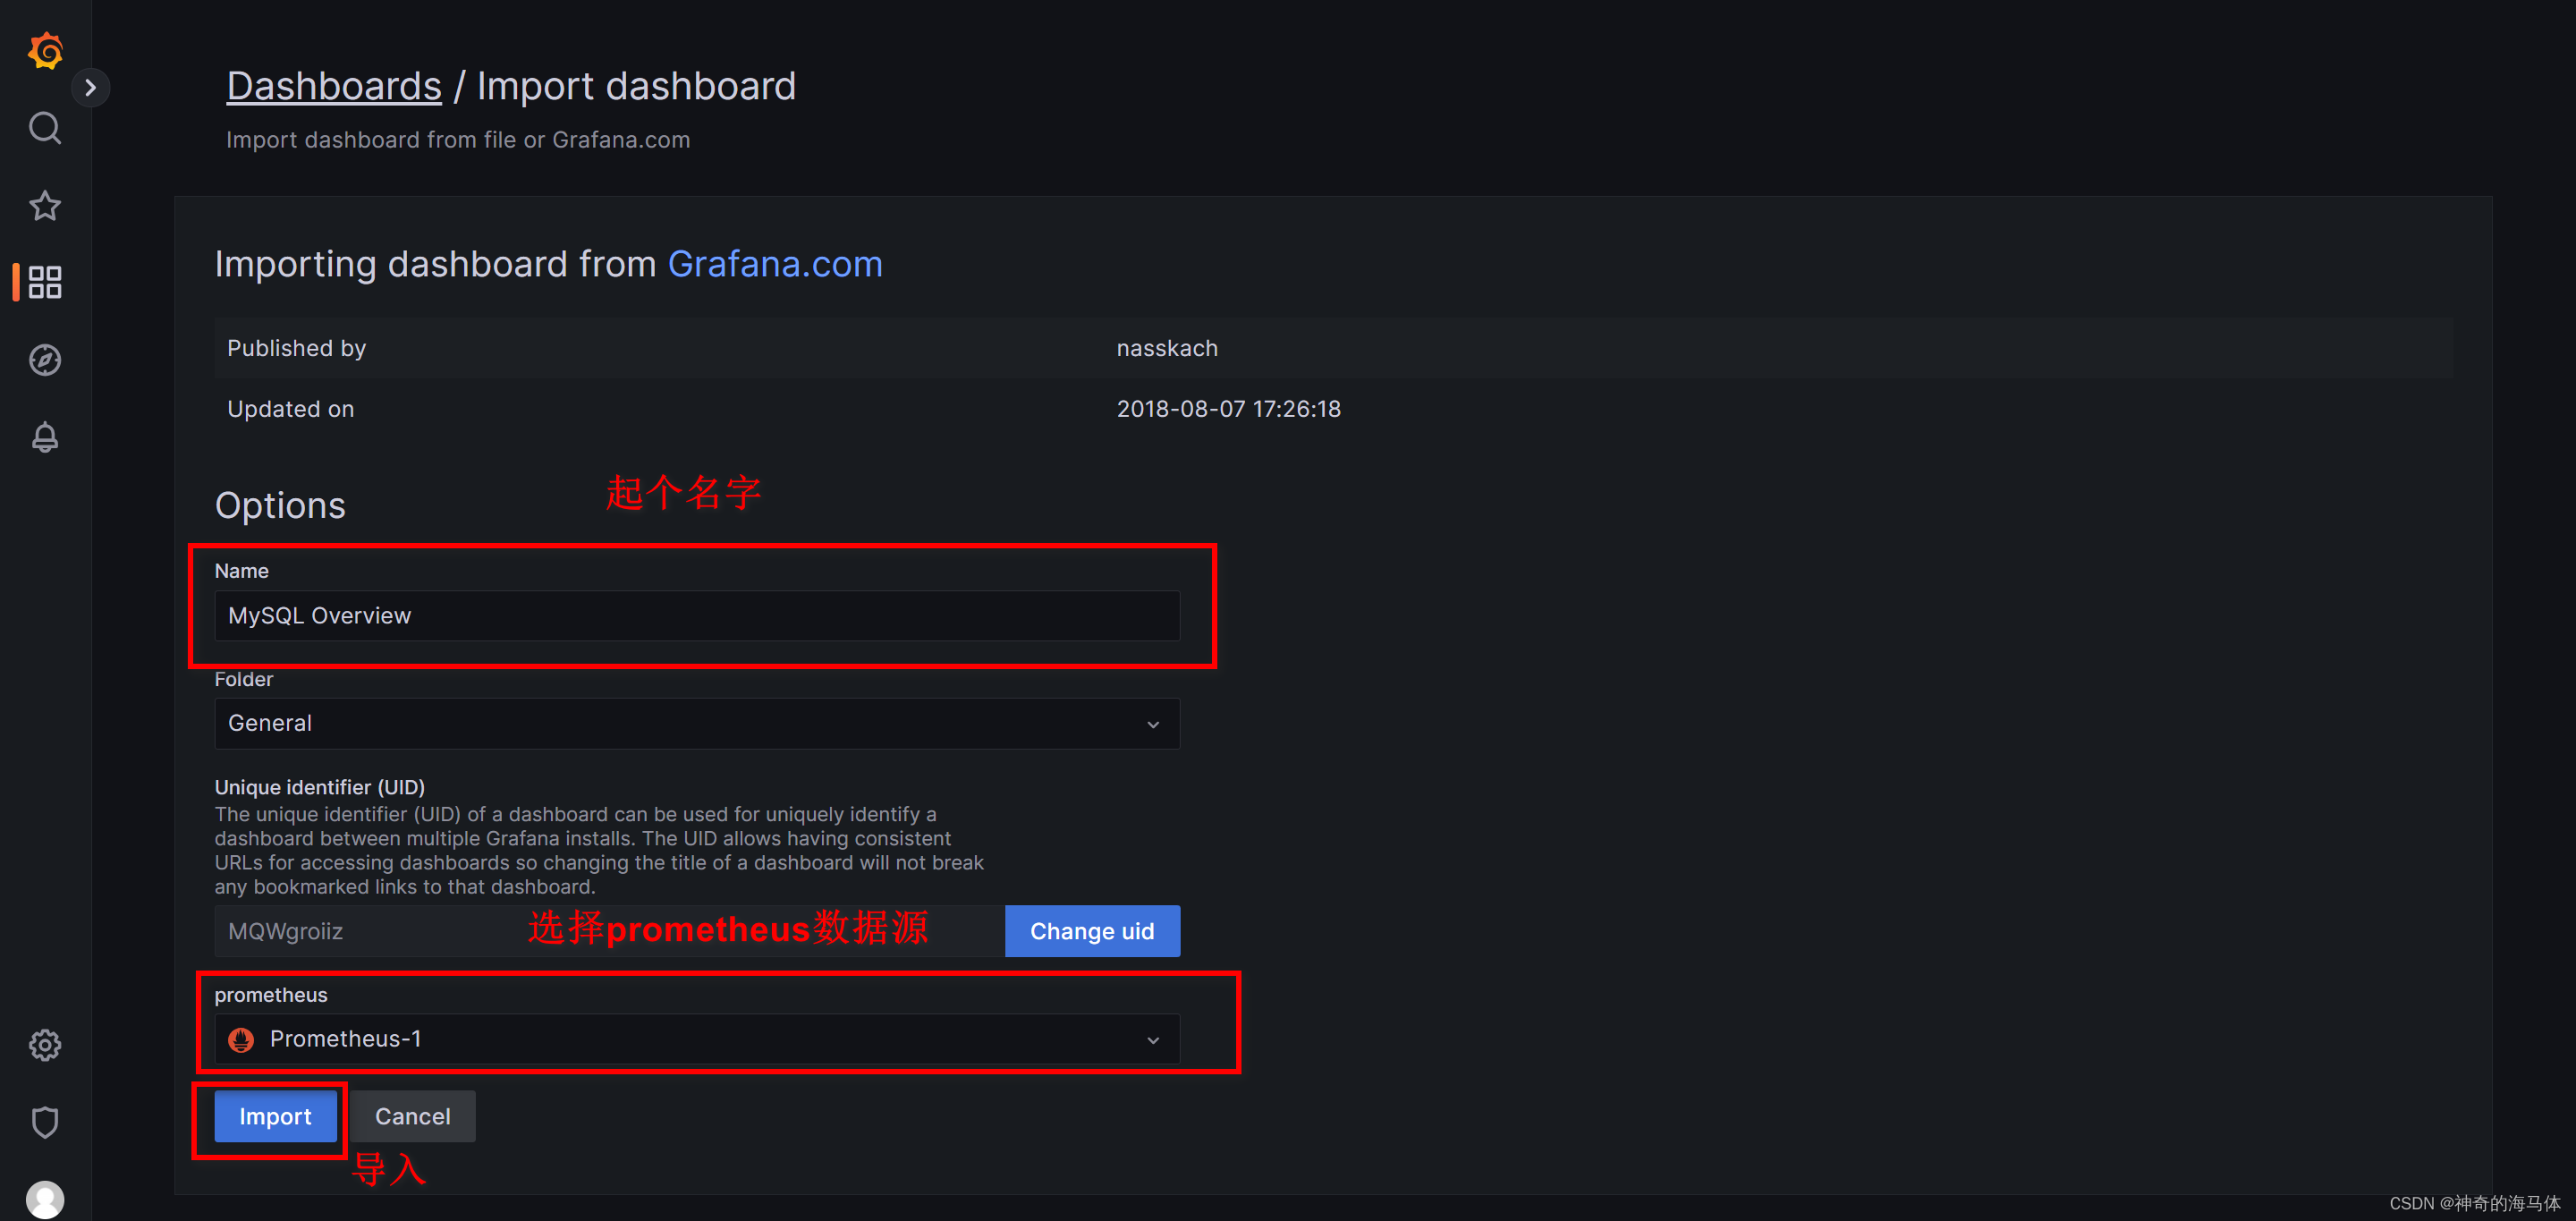Click the Options section heading
The image size is (2576, 1221).
point(280,505)
